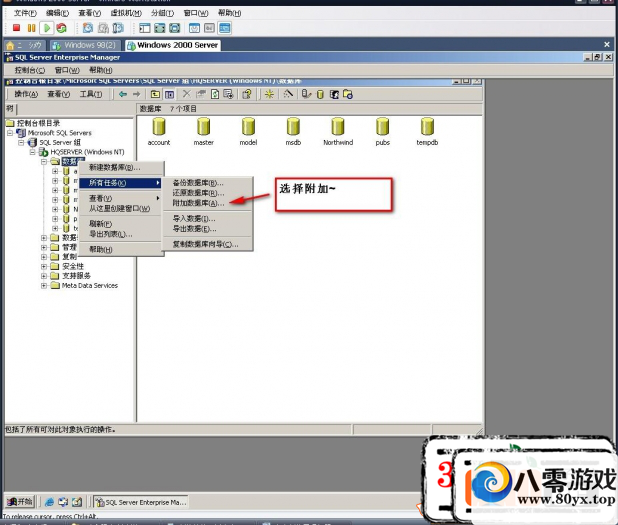Open the VMware 文件(F) menu
Viewport: 618px width, 525px height.
[x=25, y=13]
